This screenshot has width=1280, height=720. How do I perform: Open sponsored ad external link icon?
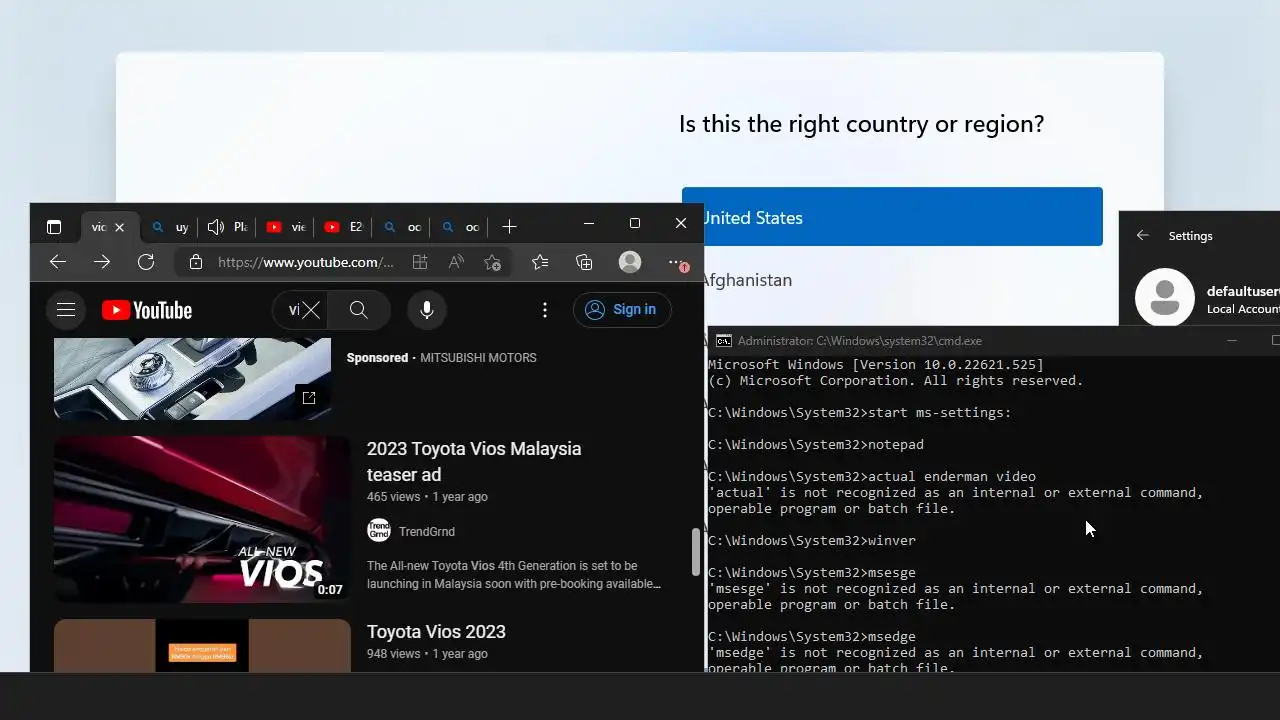(x=309, y=398)
